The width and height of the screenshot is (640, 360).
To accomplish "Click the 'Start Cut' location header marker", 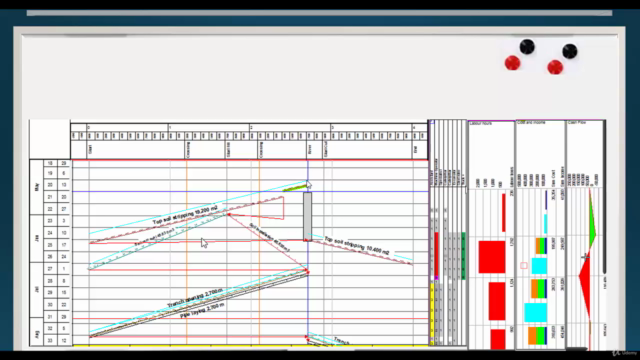I will pyautogui.click(x=325, y=149).
